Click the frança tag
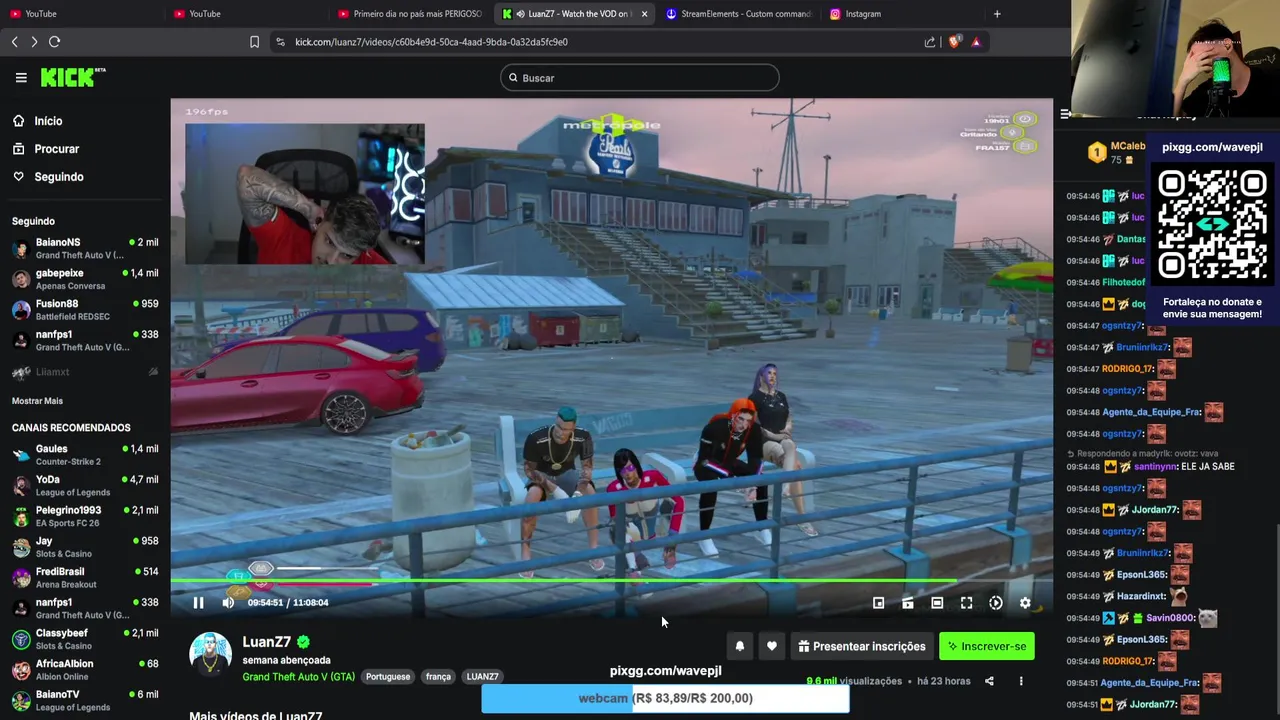Screen dimensions: 1280x720 click(x=438, y=677)
